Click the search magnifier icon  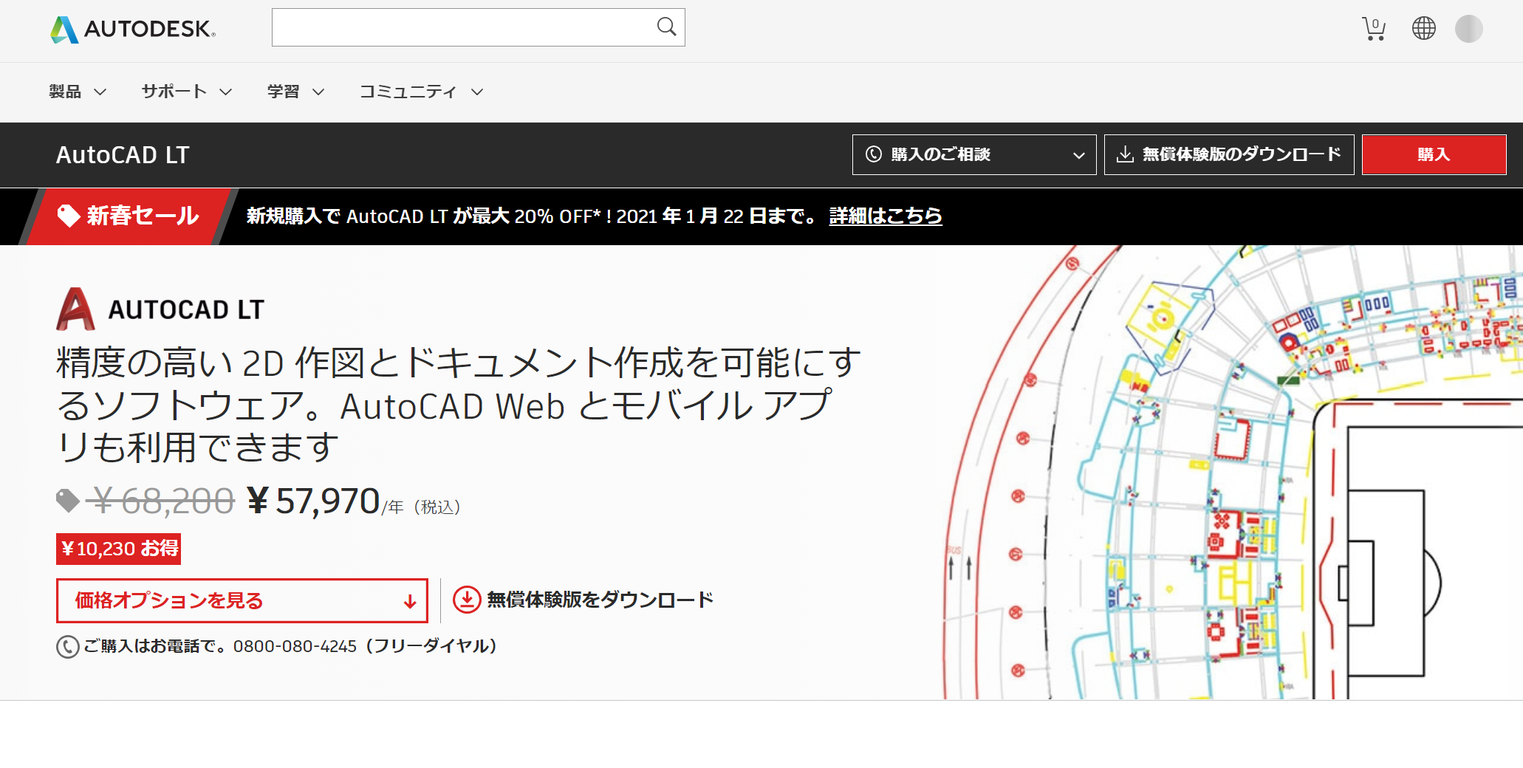(666, 27)
